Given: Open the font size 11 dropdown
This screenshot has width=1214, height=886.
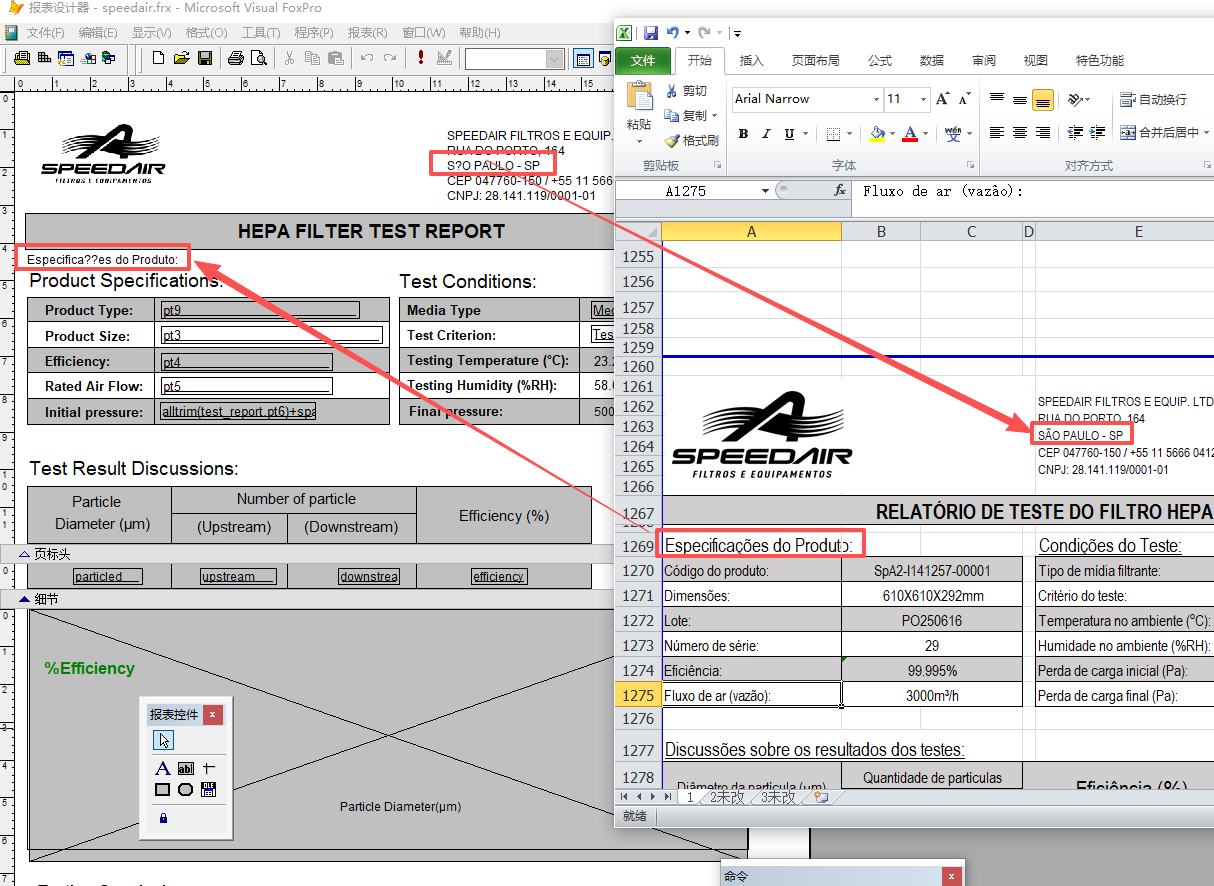Looking at the screenshot, I should click(x=924, y=99).
